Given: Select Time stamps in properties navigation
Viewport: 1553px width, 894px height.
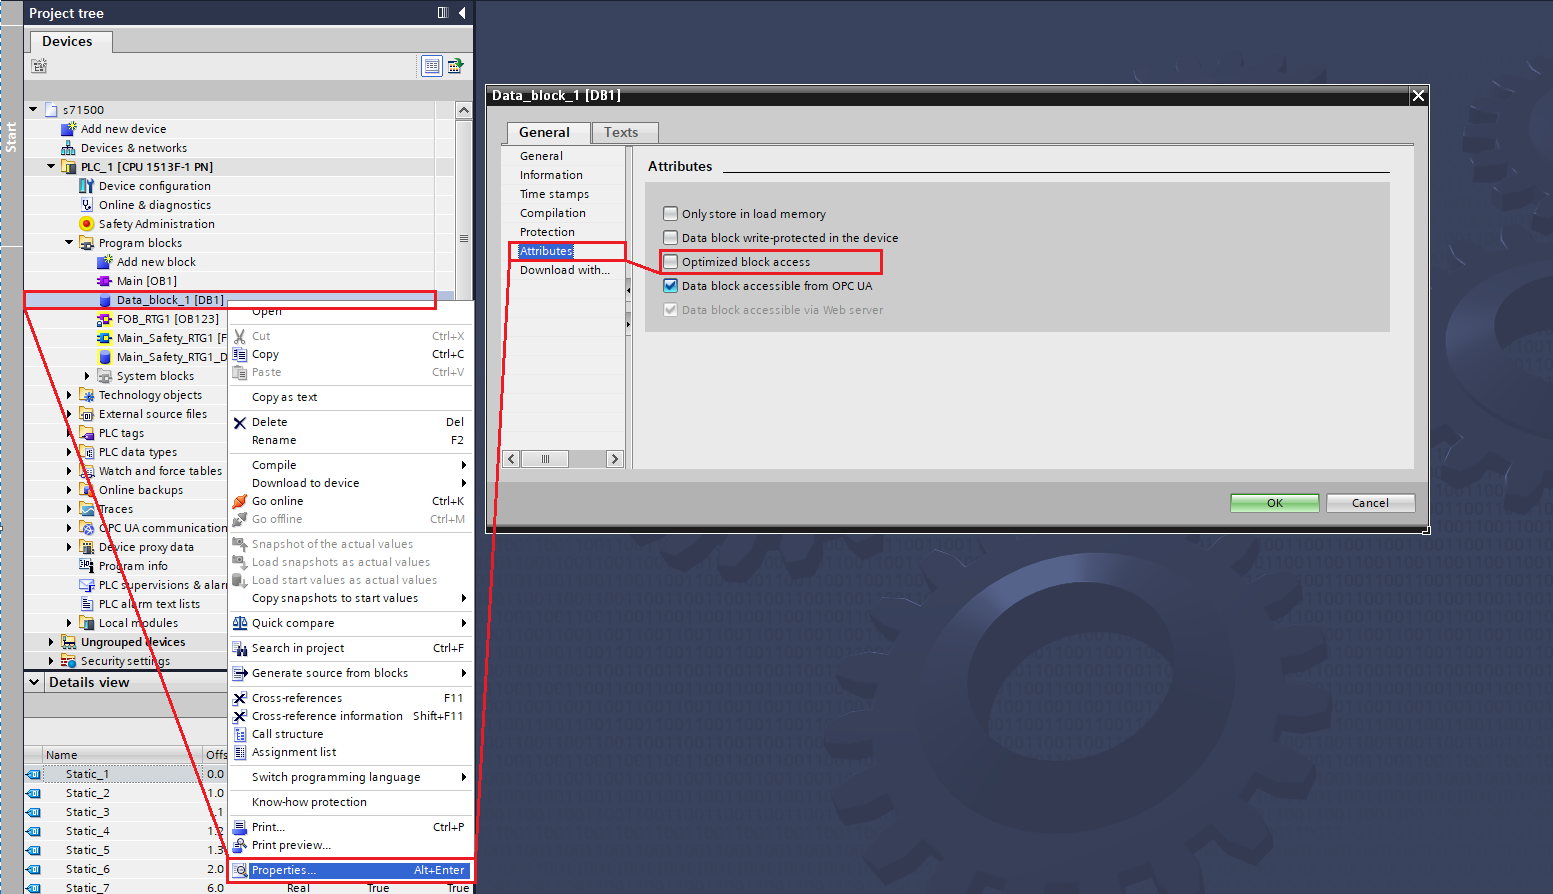Looking at the screenshot, I should point(554,194).
